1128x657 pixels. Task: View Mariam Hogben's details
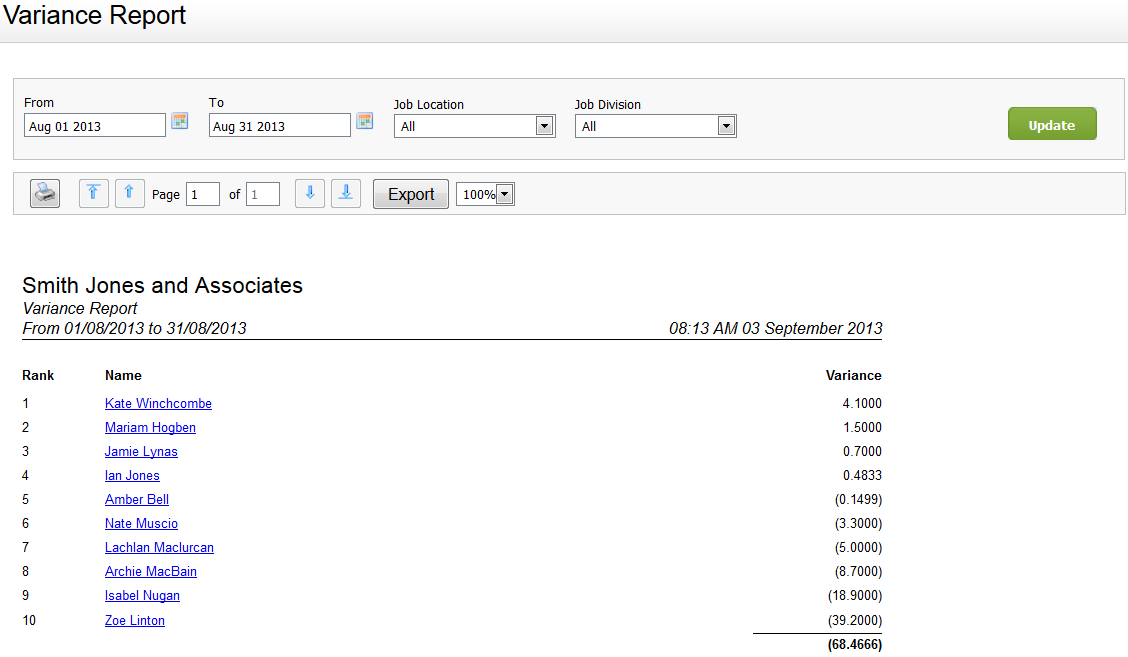150,427
